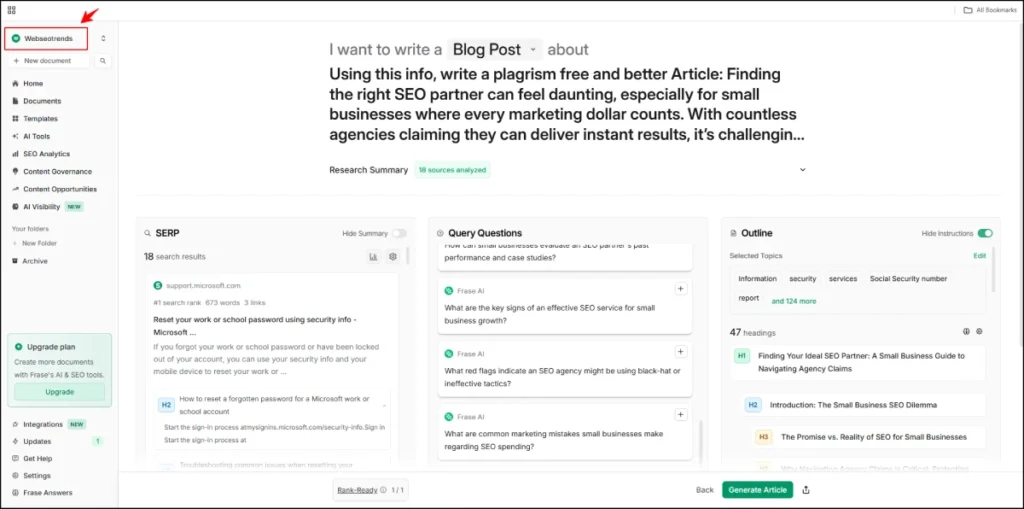Screen dimensions: 1024x509
Task: Click the Query Questions panel scrollbar
Action: tap(700, 438)
